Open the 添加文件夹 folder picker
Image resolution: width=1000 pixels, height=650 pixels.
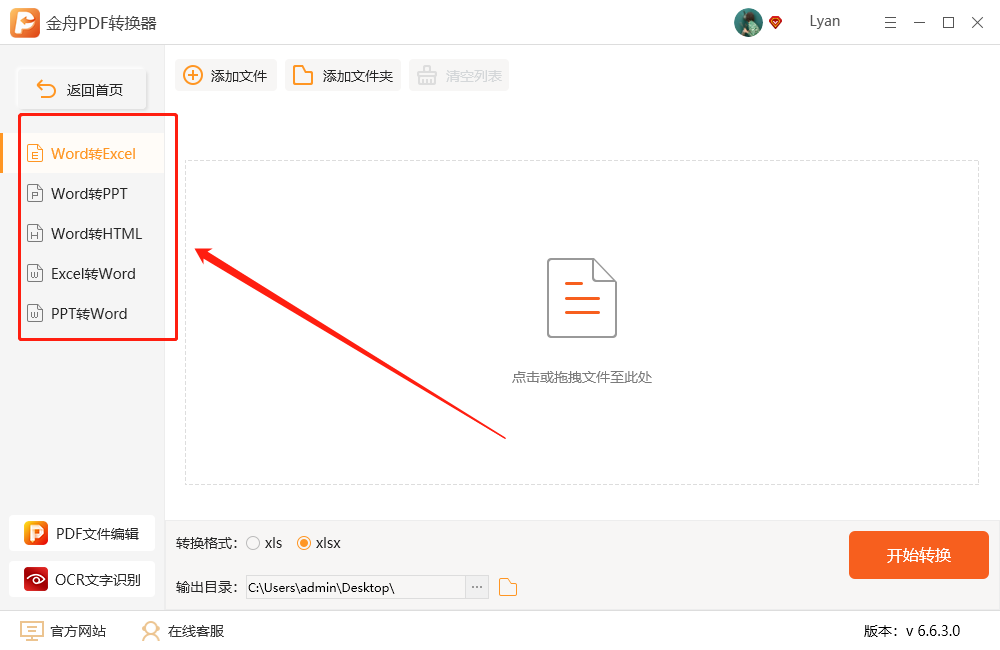[342, 74]
